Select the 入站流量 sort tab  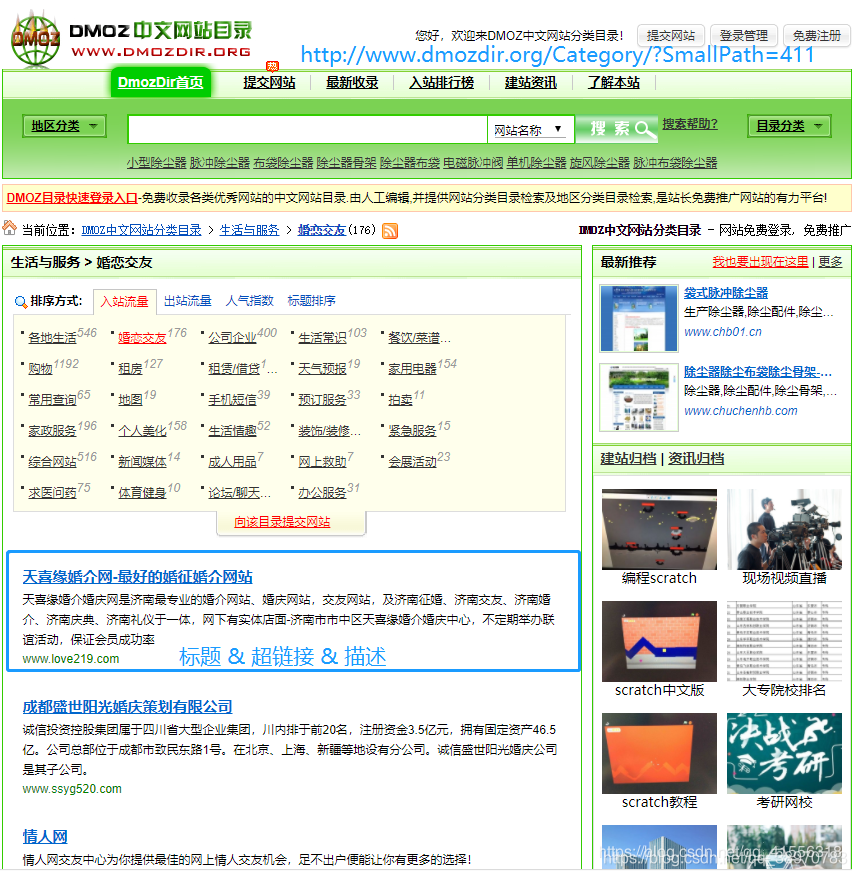tap(125, 302)
